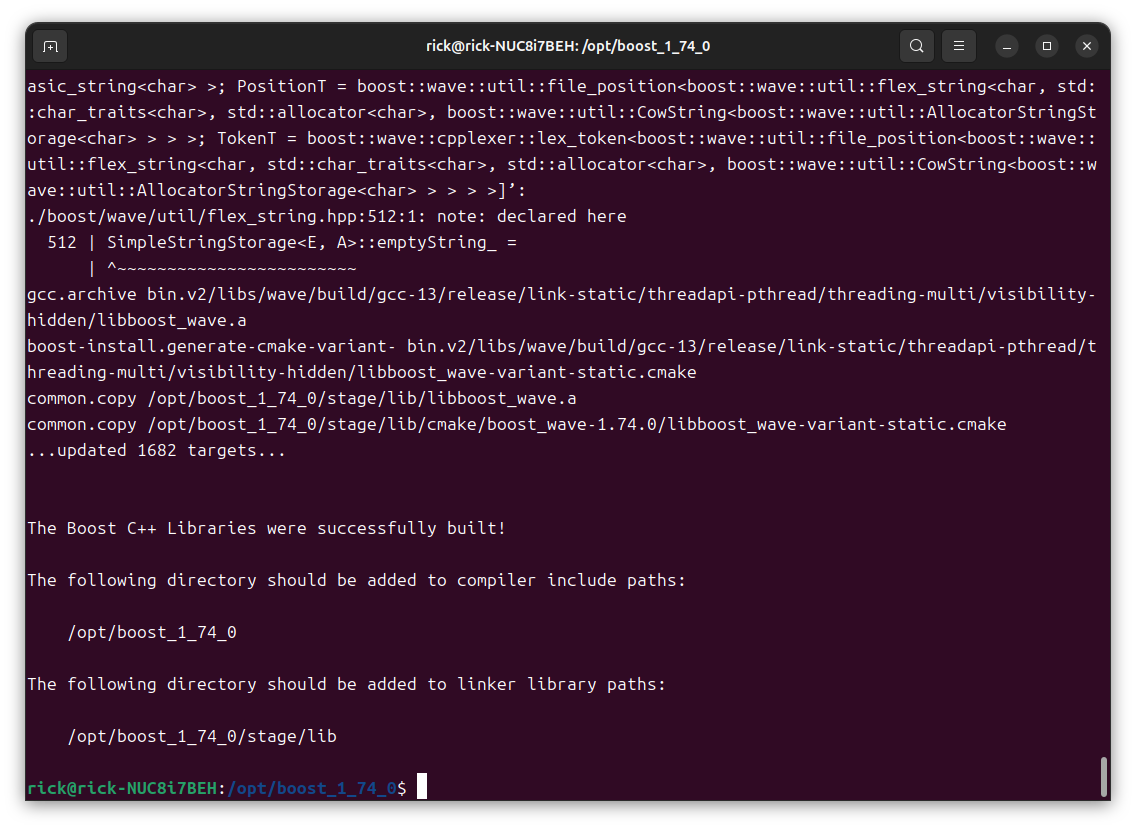This screenshot has height=829, width=1136.
Task: Click the compiler include paths message line
Action: [x=356, y=580]
